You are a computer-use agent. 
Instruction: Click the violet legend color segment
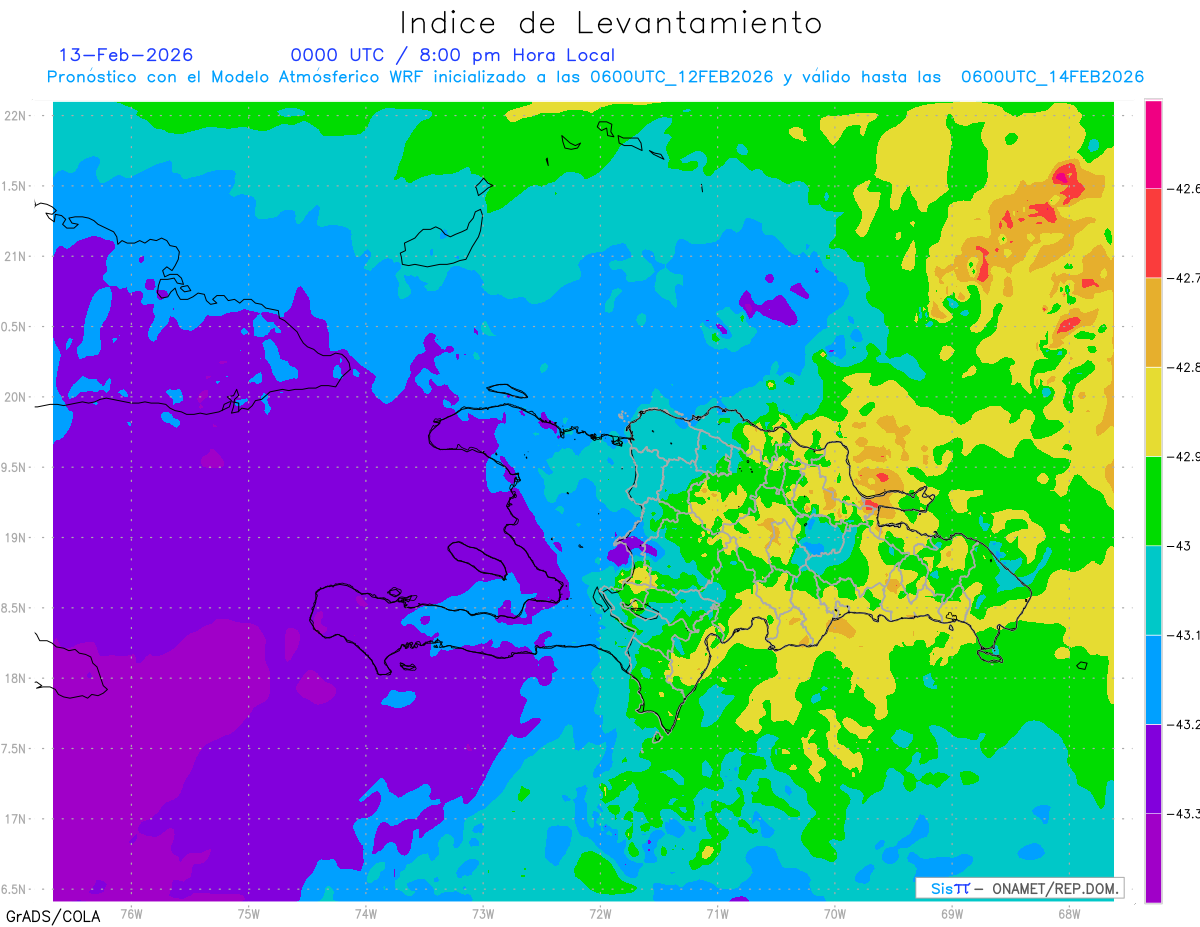[x=1153, y=768]
